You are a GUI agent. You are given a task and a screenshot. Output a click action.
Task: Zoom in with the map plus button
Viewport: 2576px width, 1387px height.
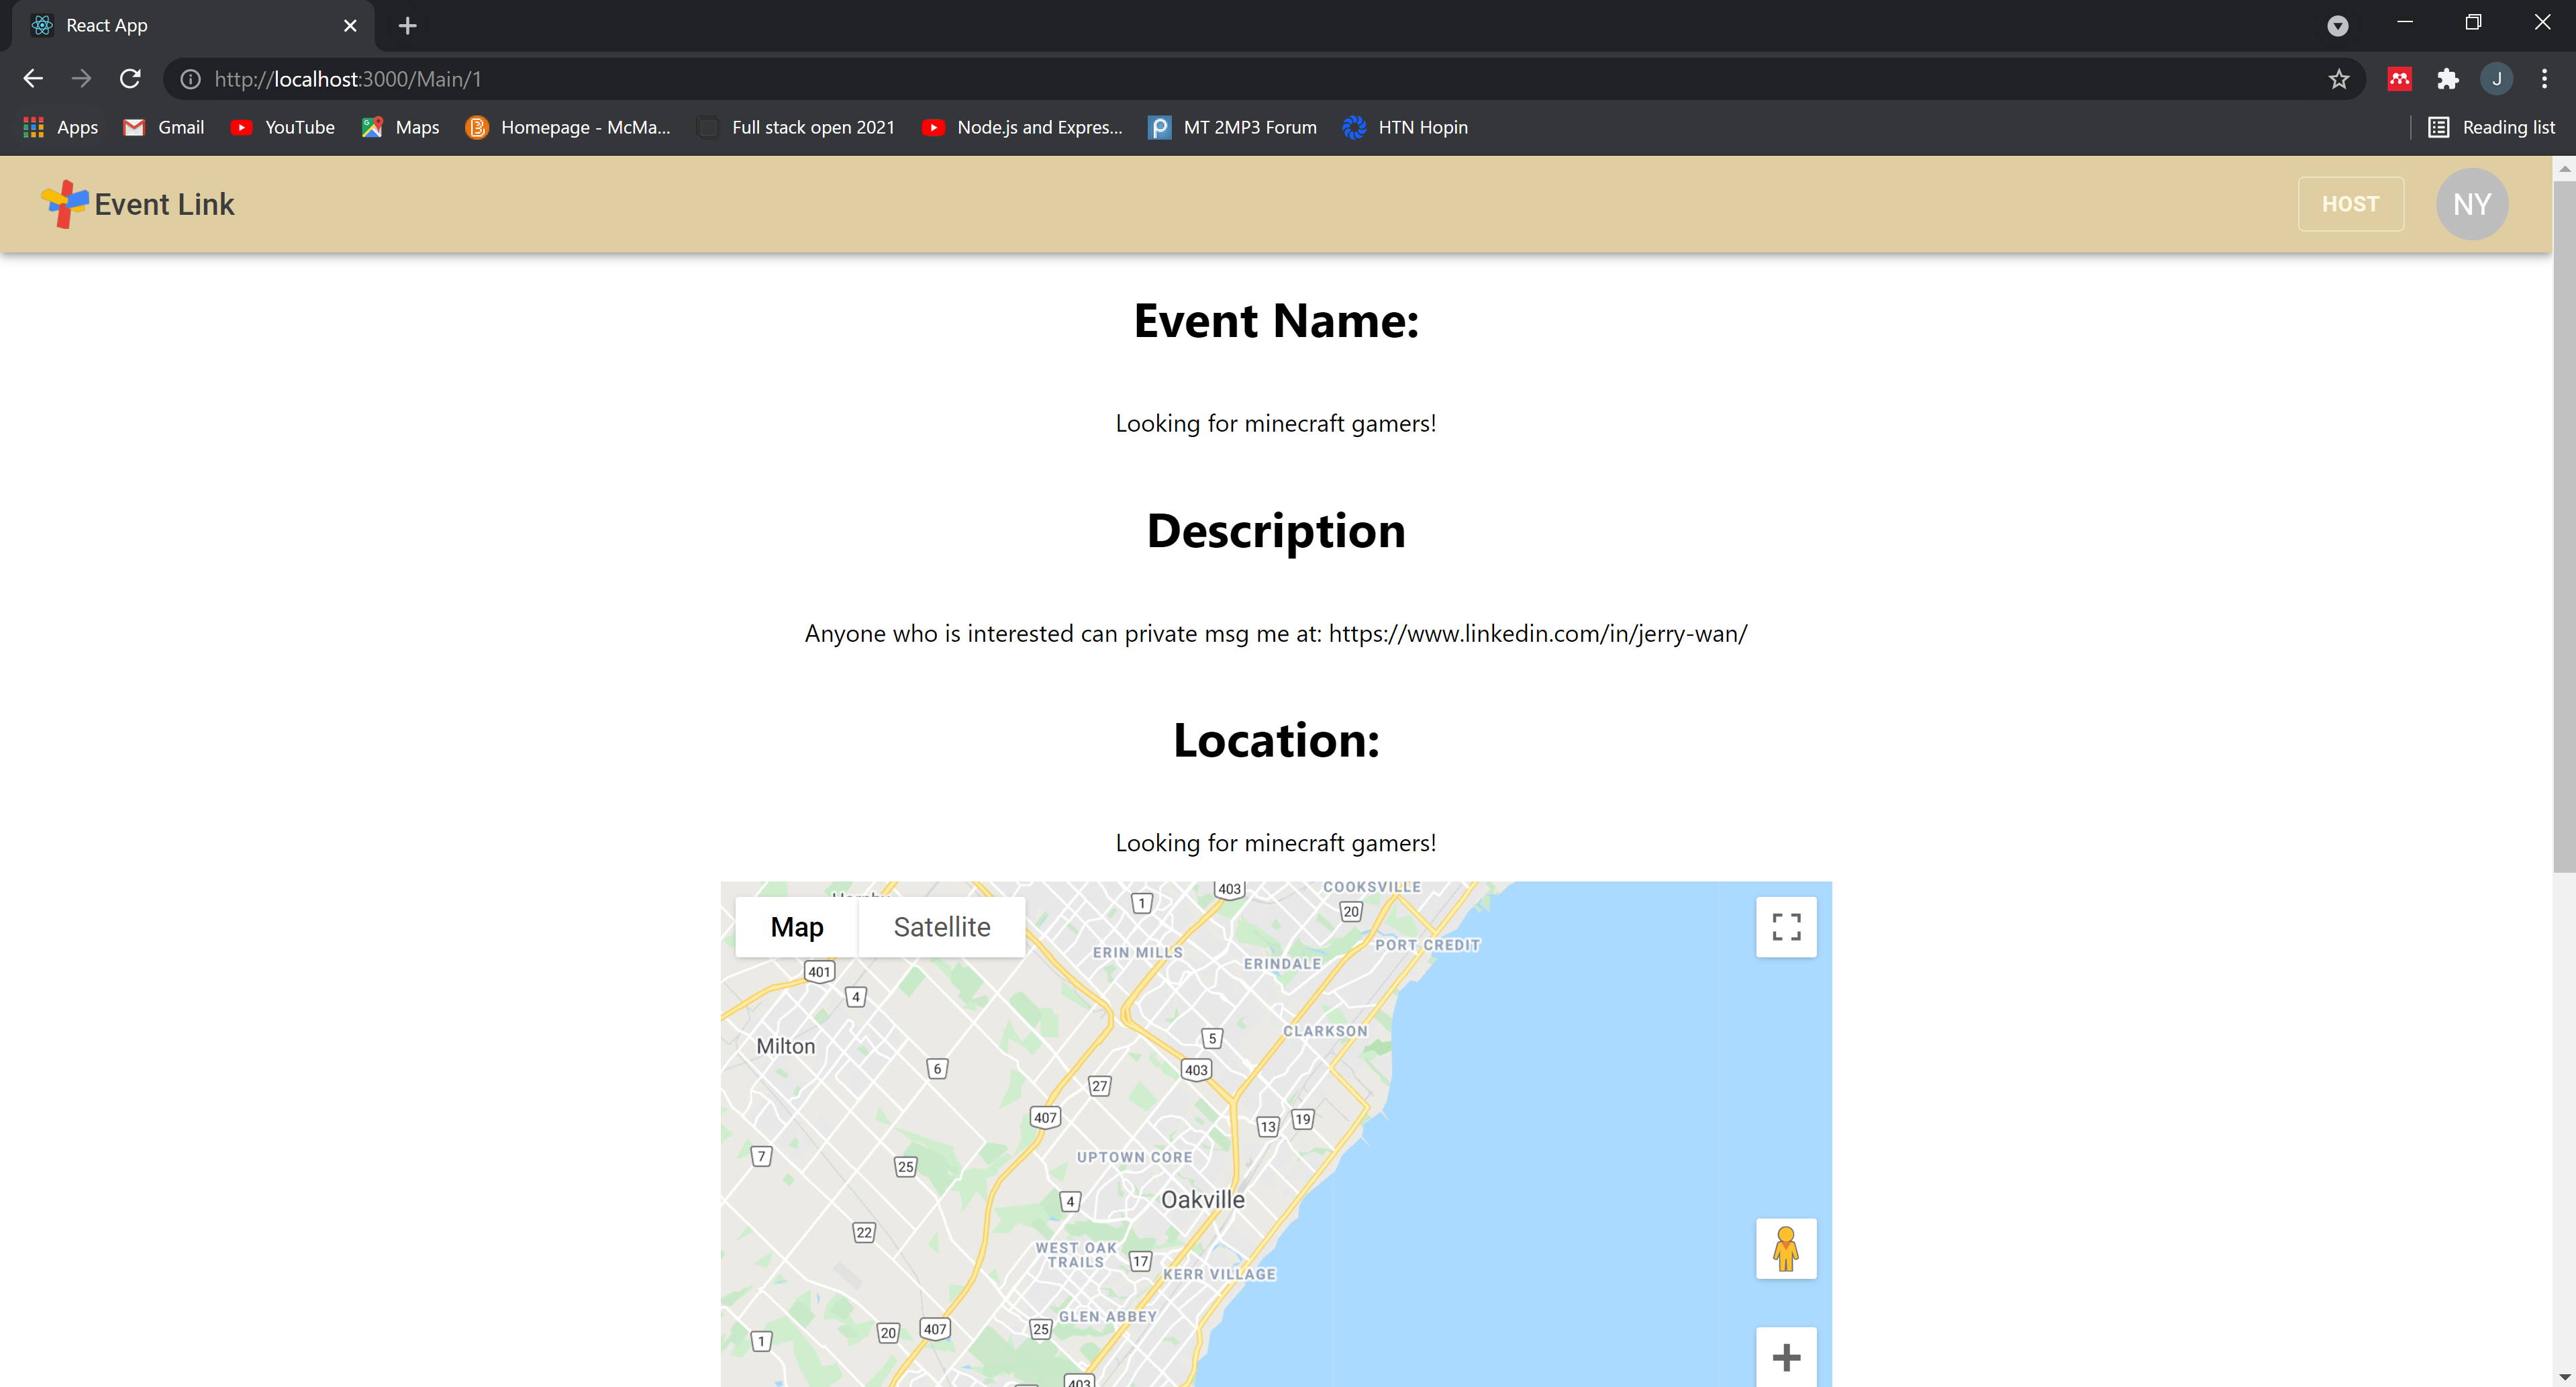coord(1786,1357)
